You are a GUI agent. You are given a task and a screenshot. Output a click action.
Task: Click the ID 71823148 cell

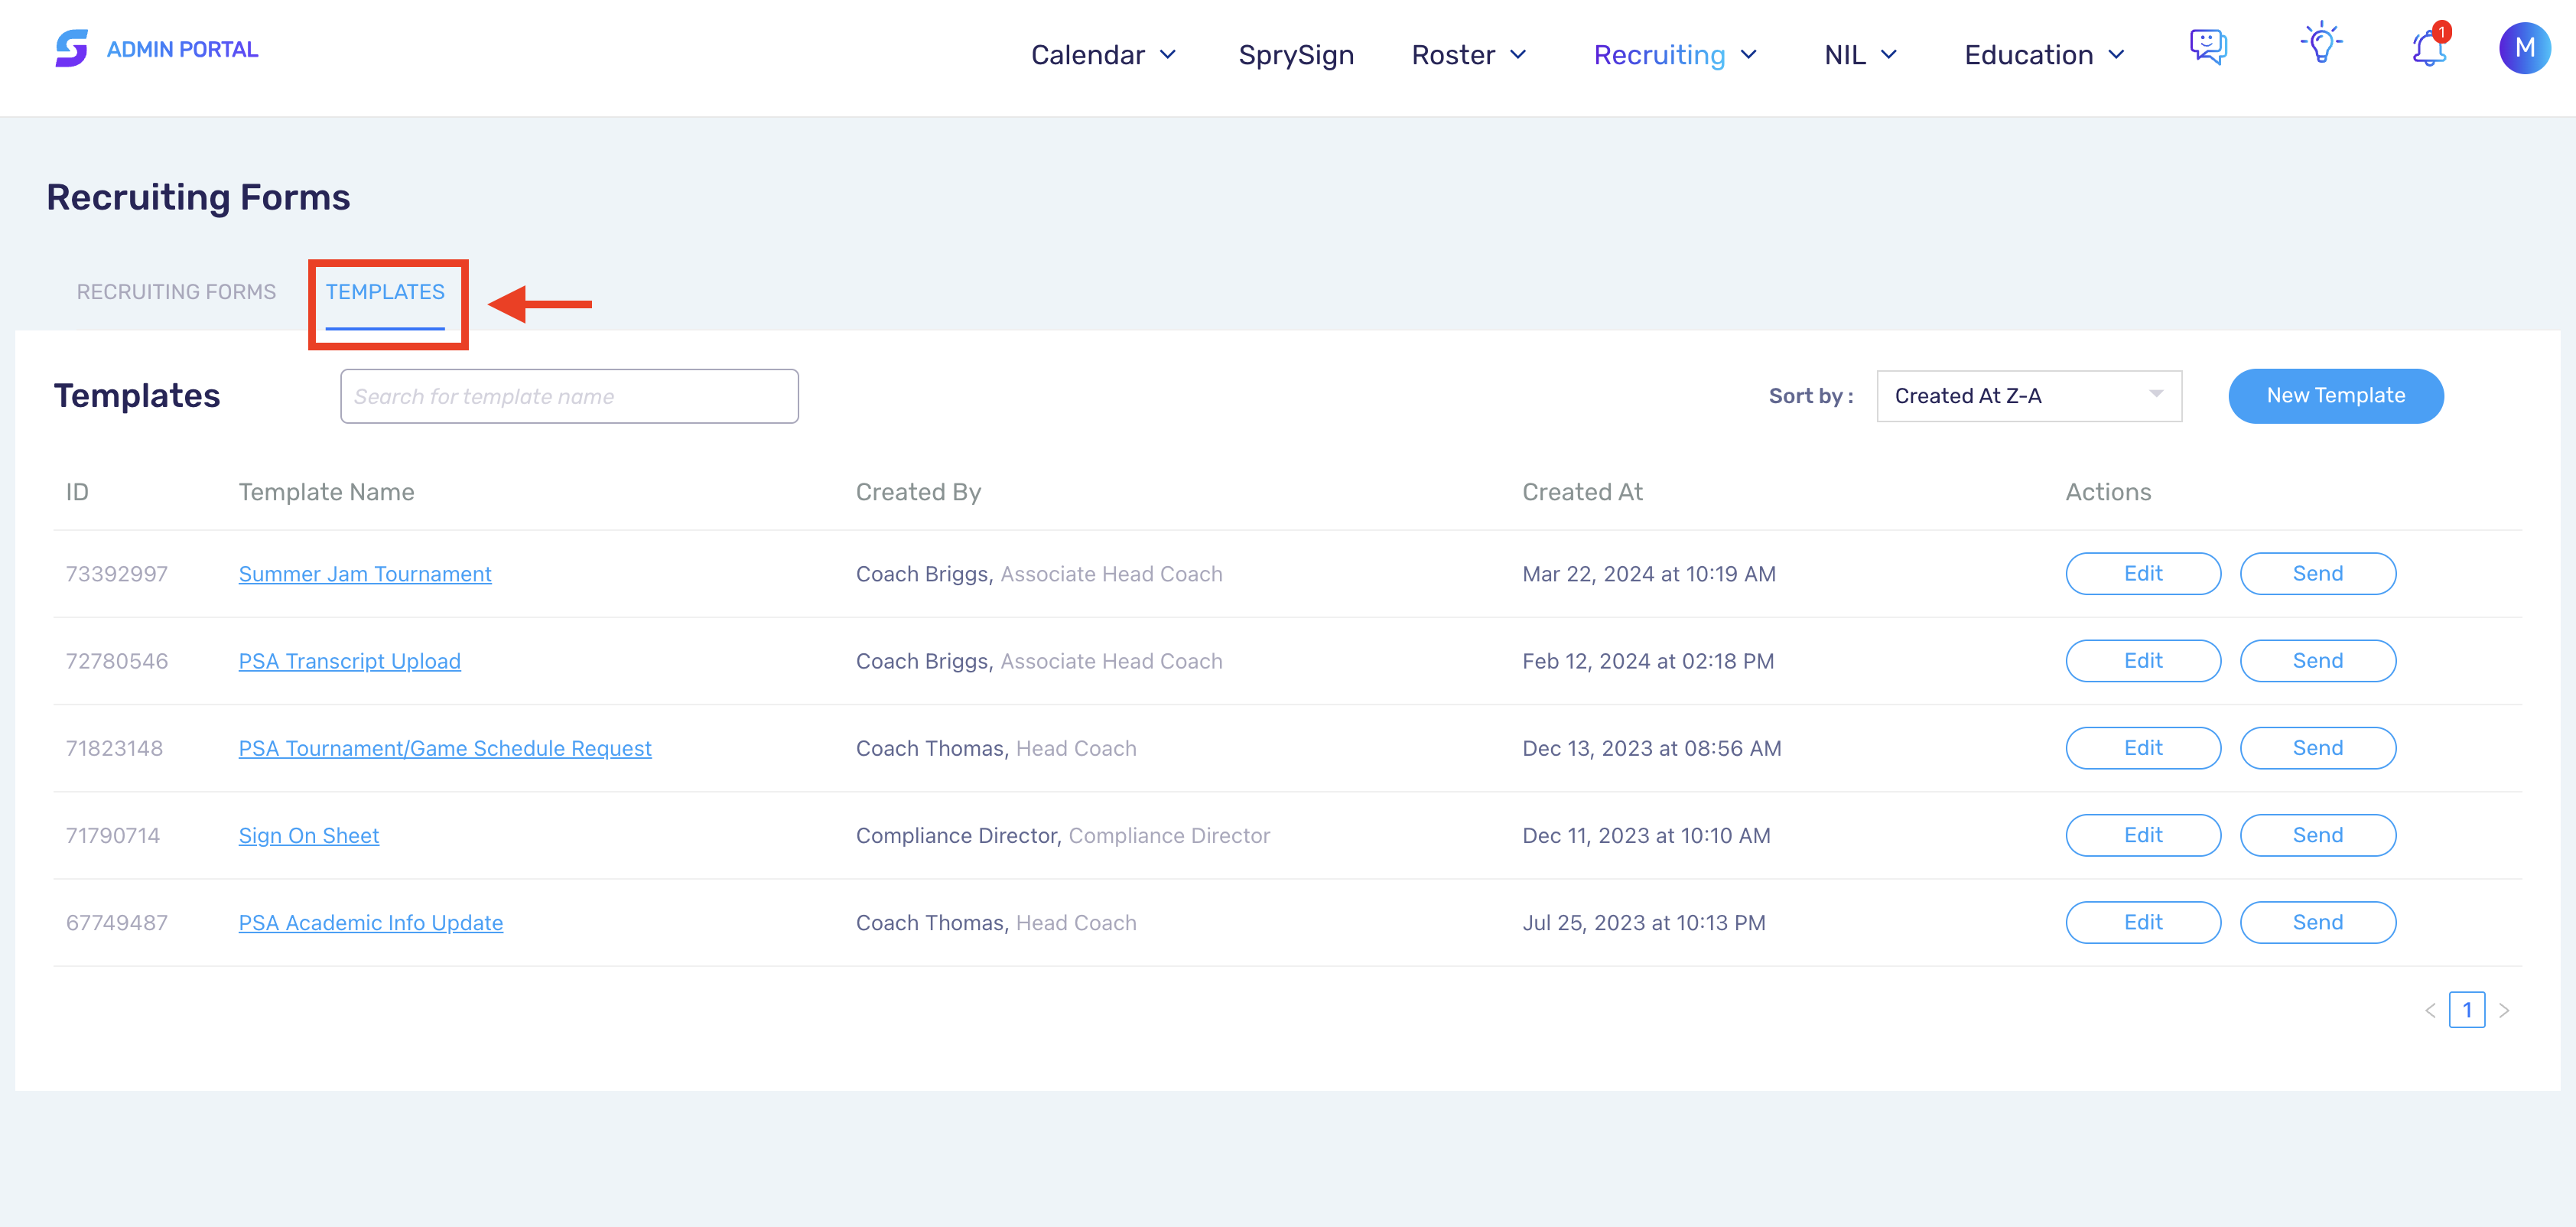114,748
